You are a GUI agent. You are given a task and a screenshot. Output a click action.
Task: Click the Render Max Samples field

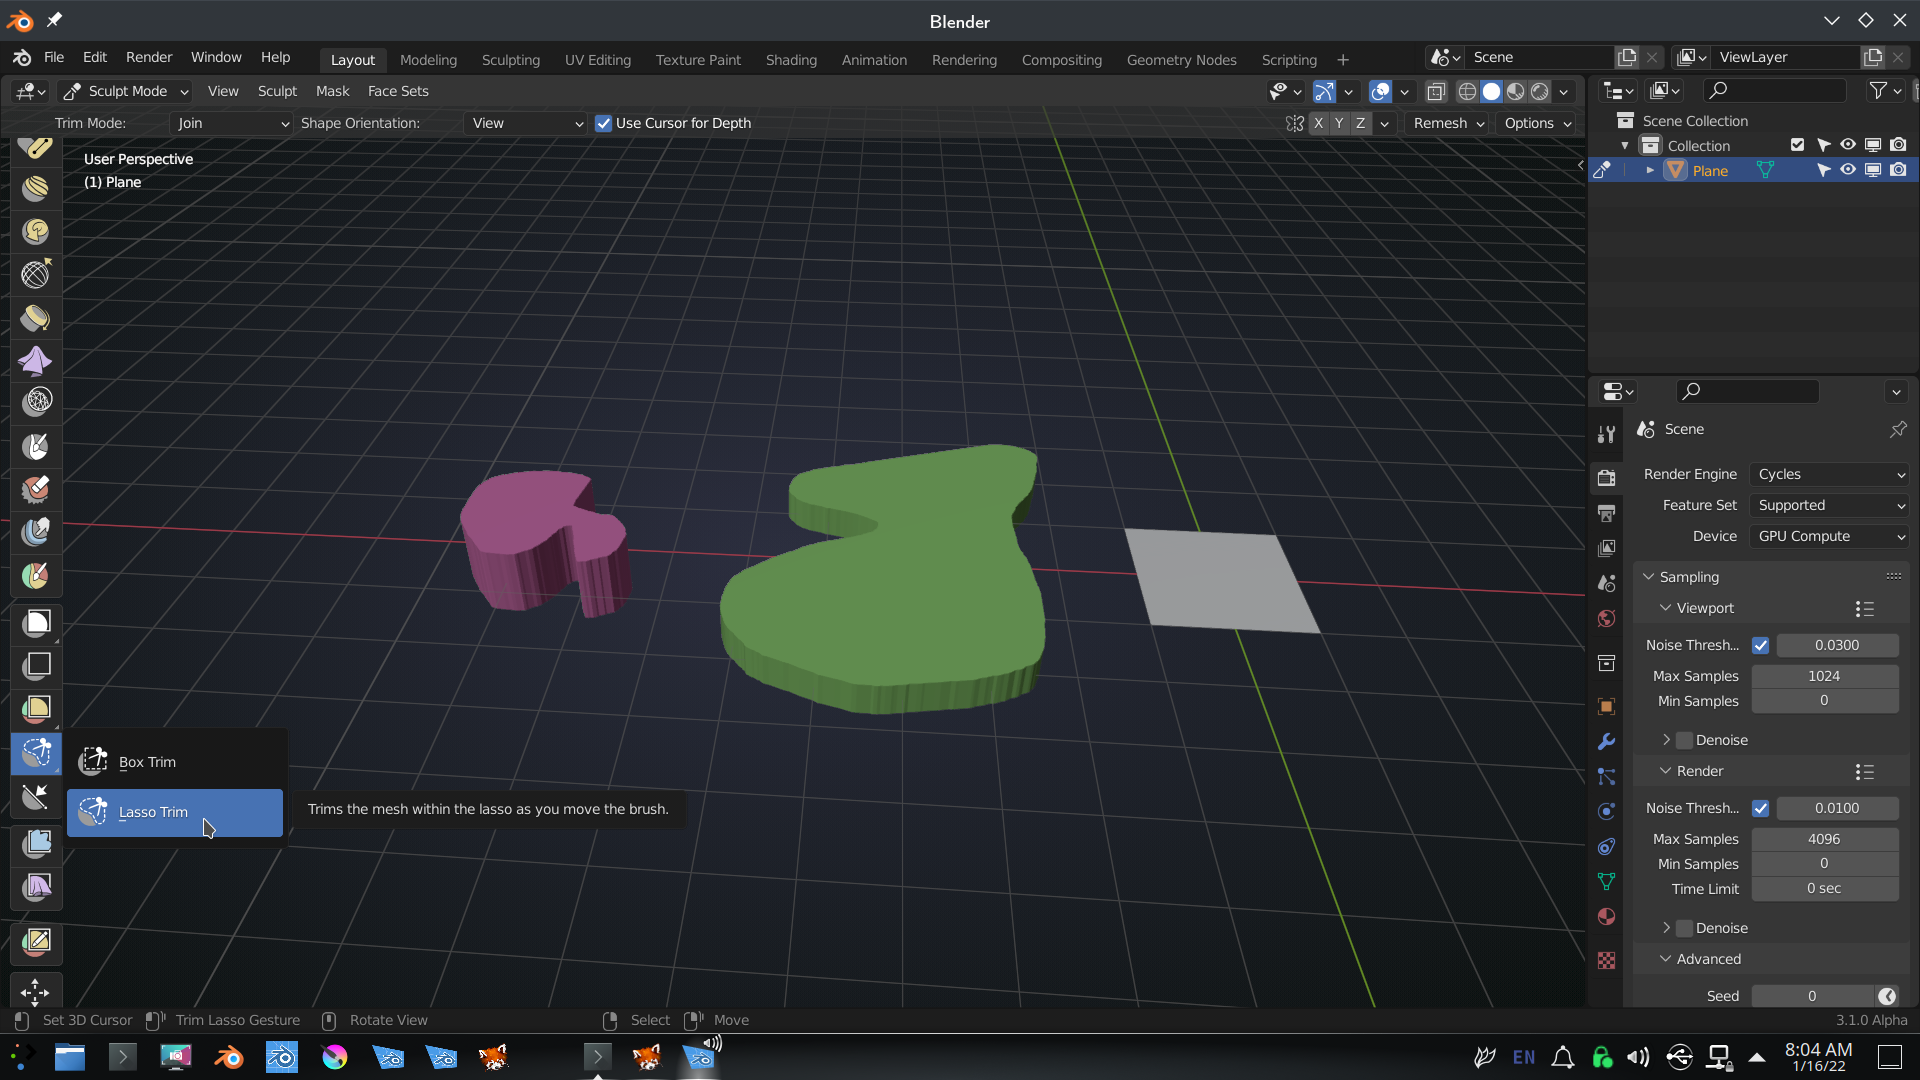tap(1824, 839)
